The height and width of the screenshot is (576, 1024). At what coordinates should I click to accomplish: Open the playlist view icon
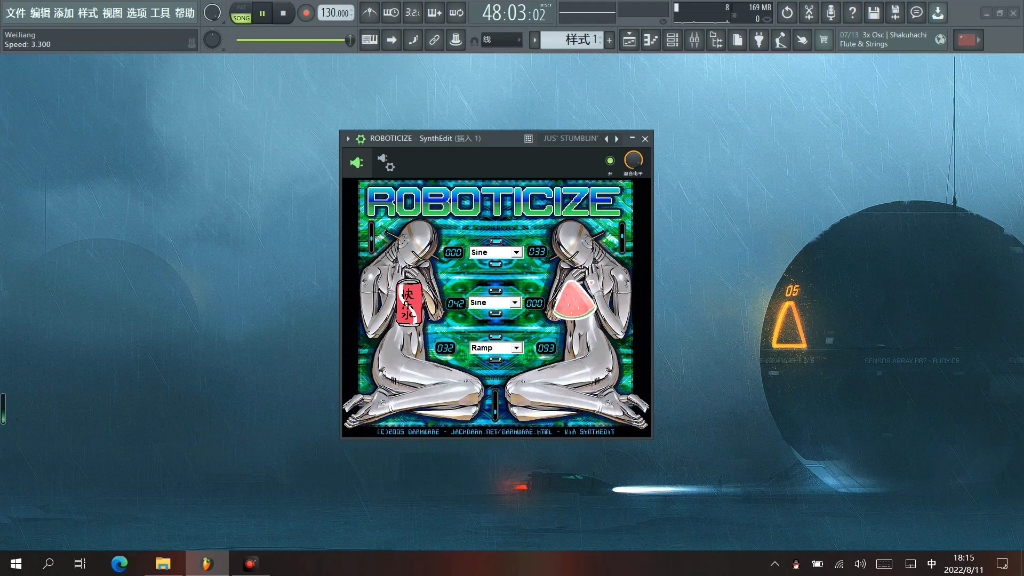629,40
